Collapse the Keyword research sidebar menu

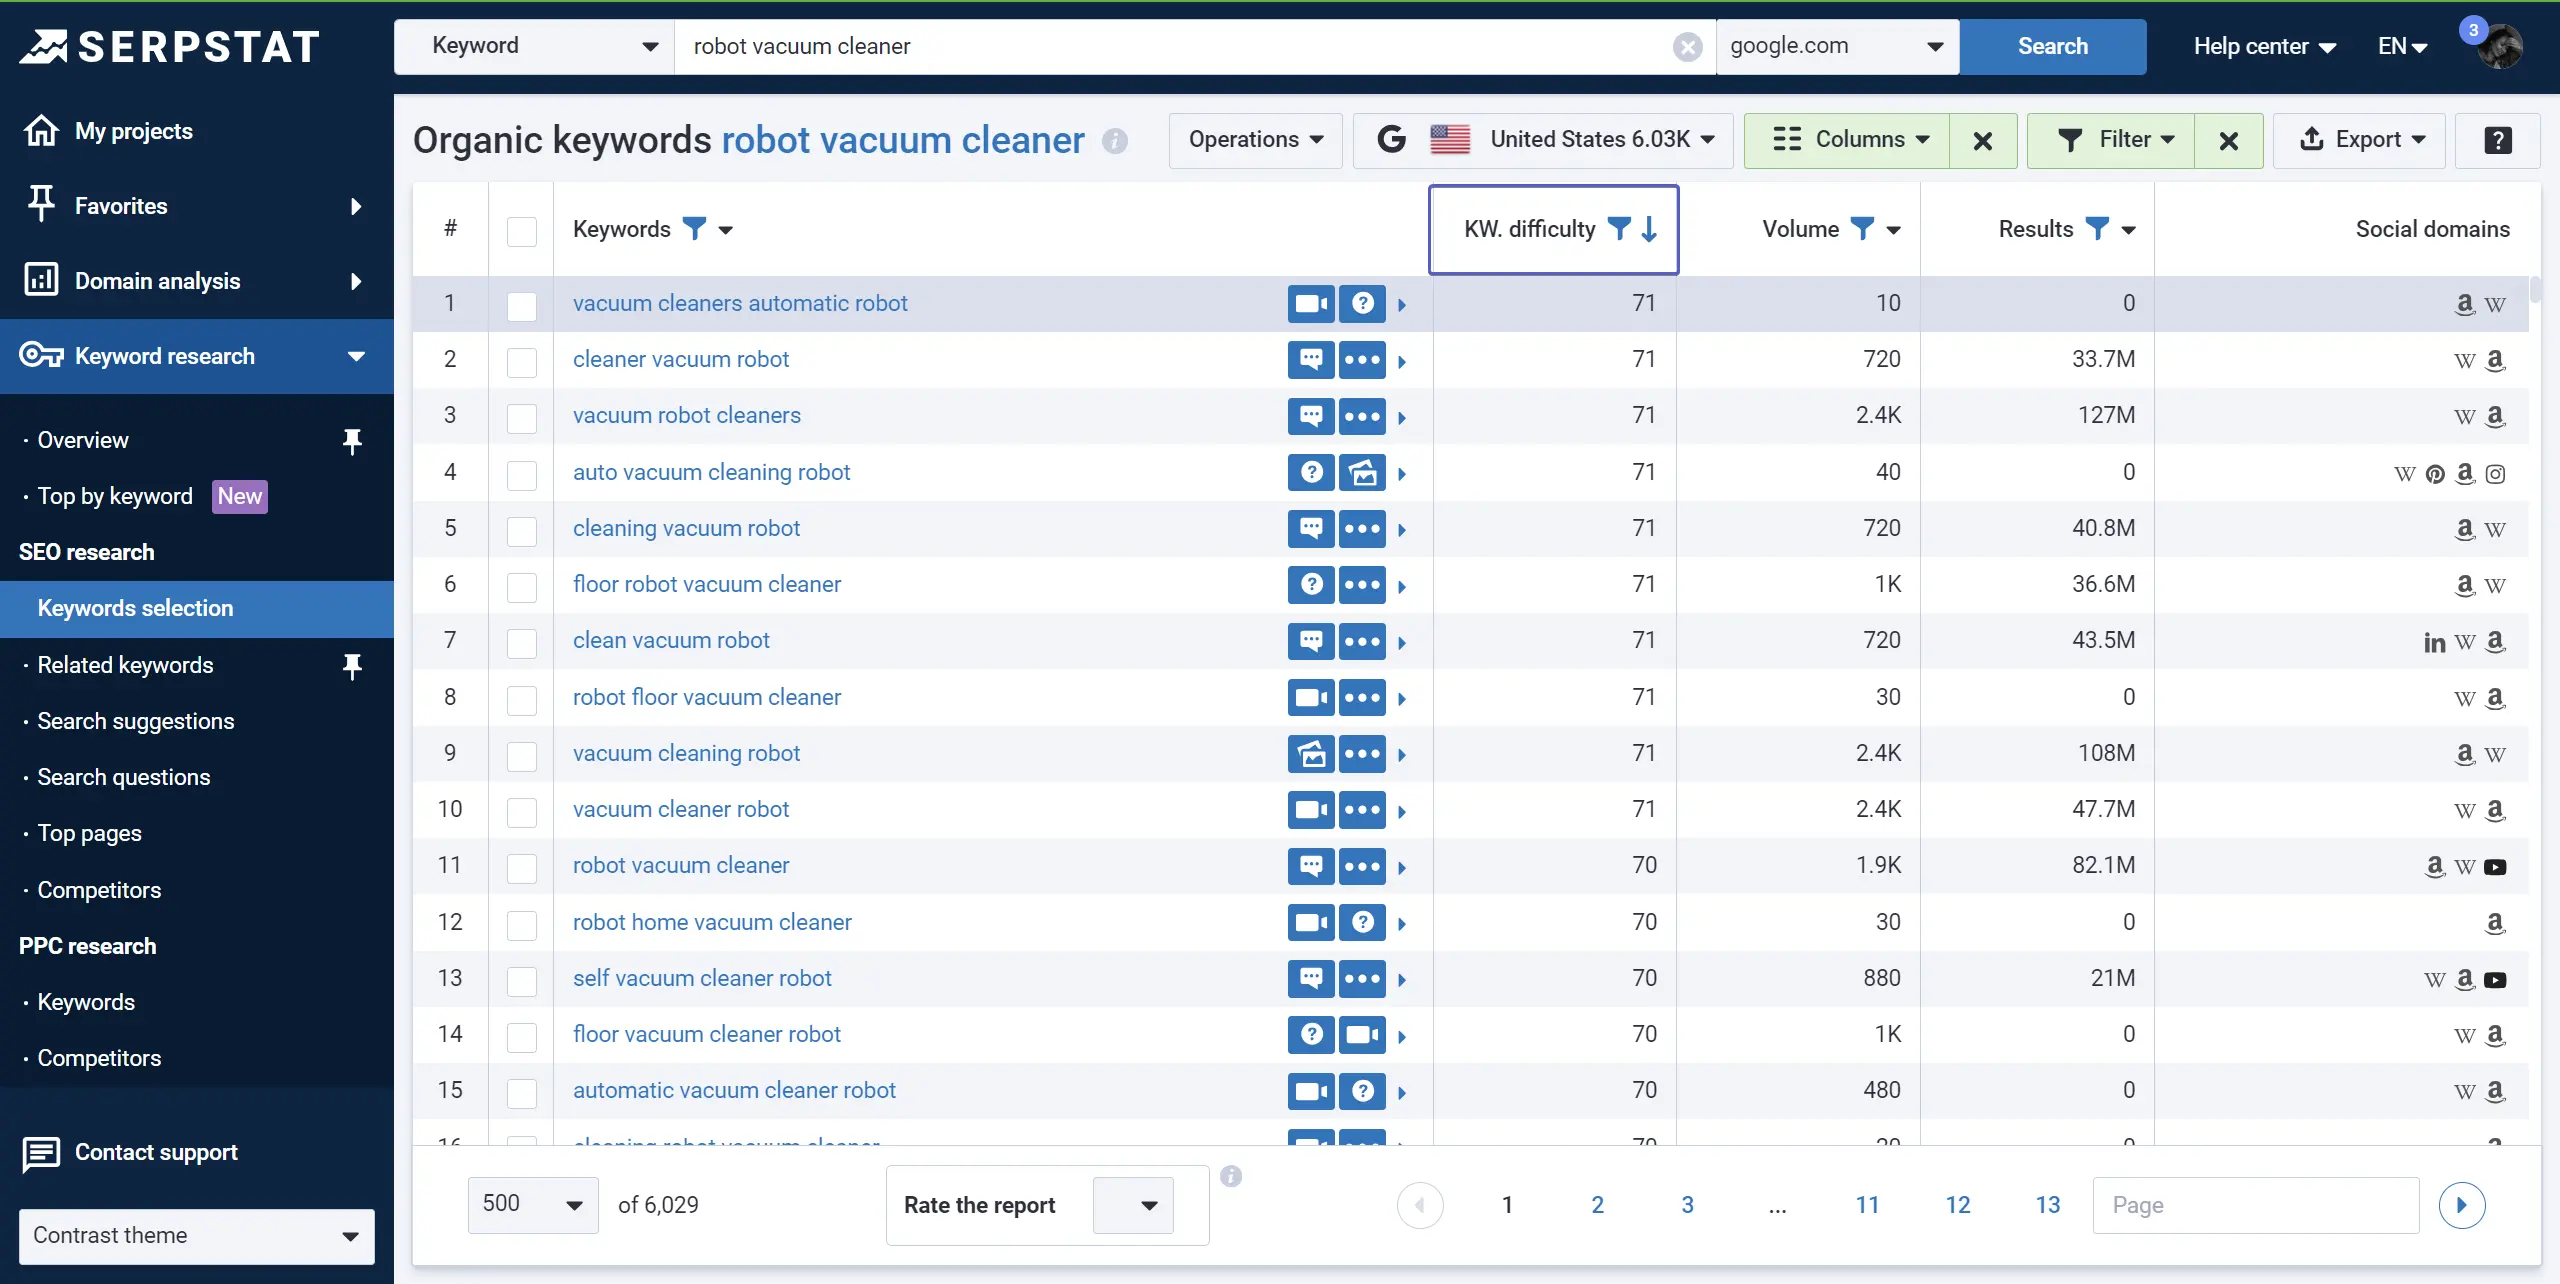coord(197,356)
